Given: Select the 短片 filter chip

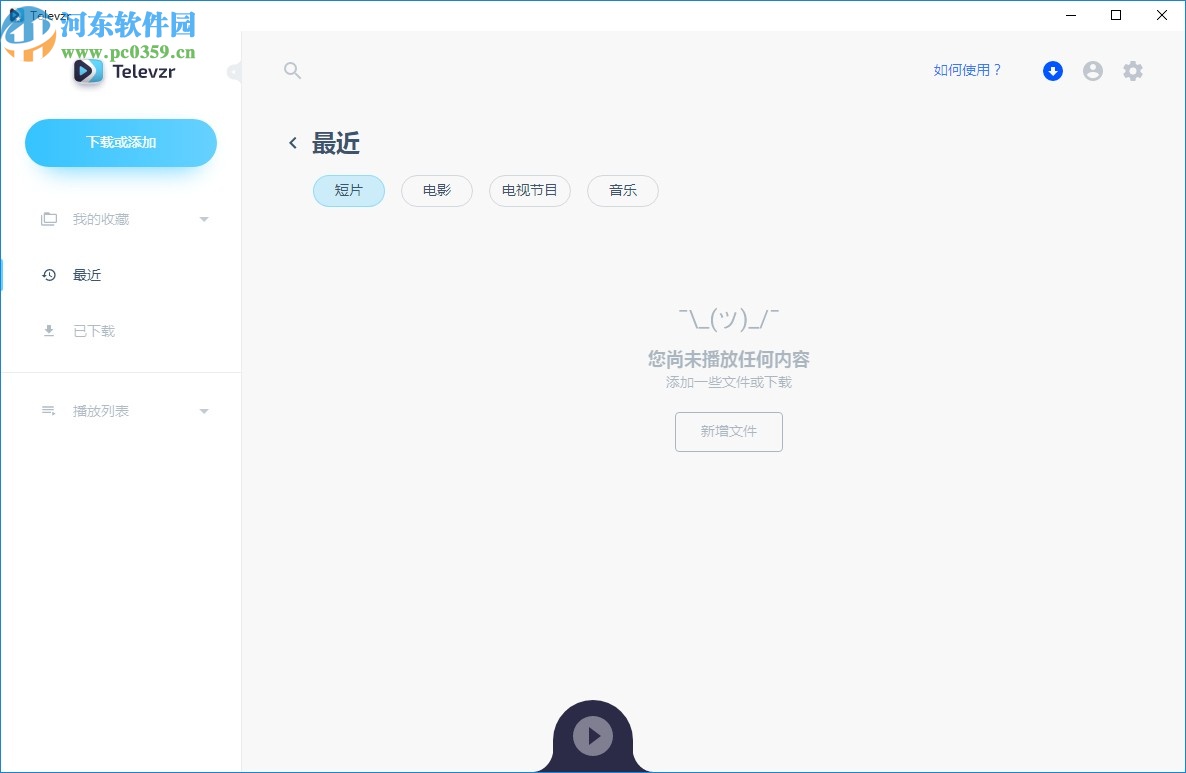Looking at the screenshot, I should [x=348, y=191].
